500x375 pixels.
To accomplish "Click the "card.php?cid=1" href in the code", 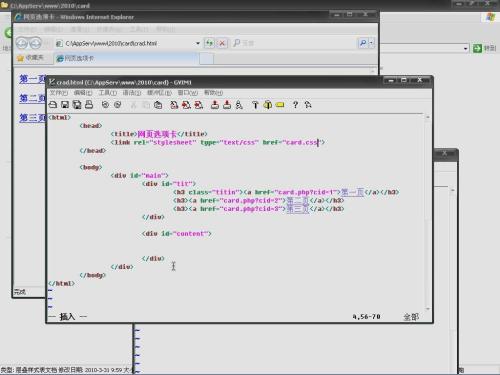I will click(x=307, y=192).
